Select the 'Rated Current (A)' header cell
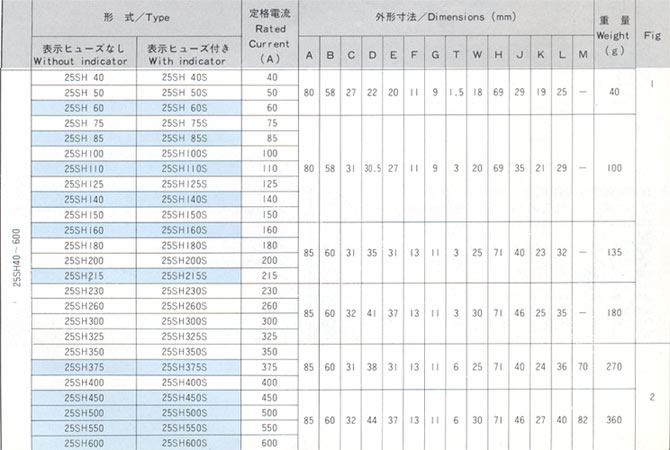Viewport: 670px width, 450px height. pyautogui.click(x=270, y=34)
